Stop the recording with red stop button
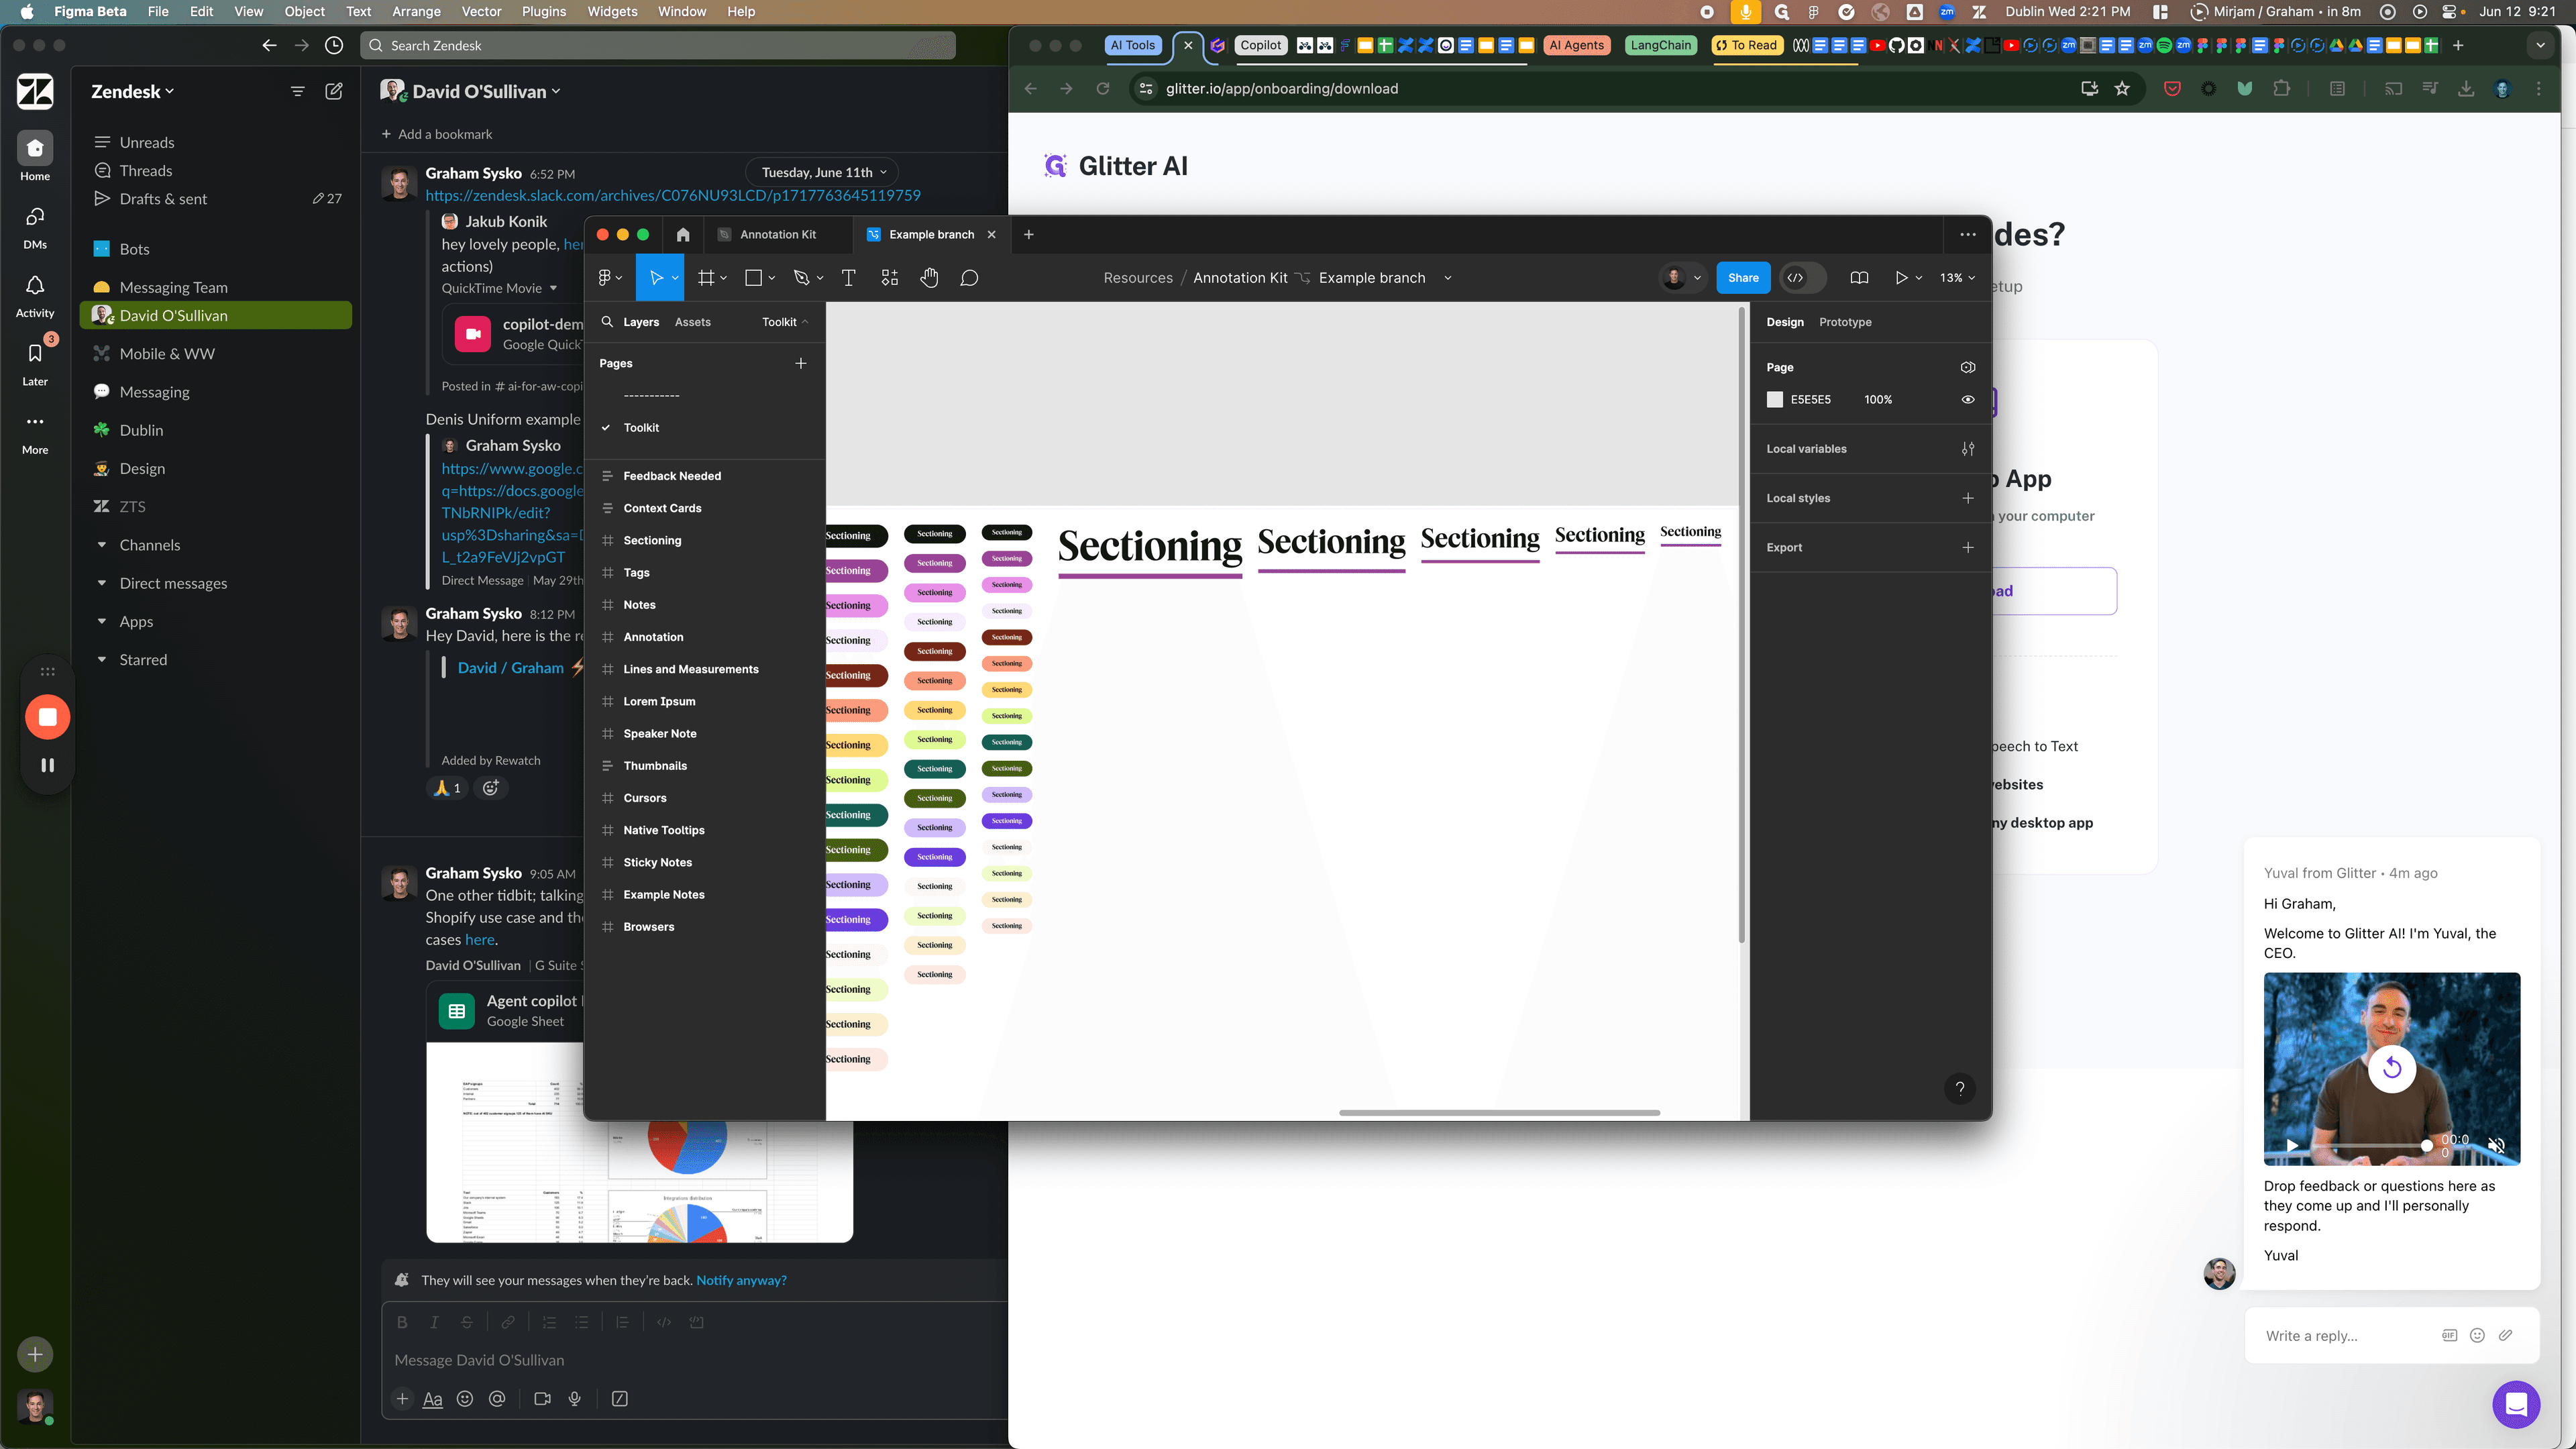The height and width of the screenshot is (1449, 2576). 47,717
